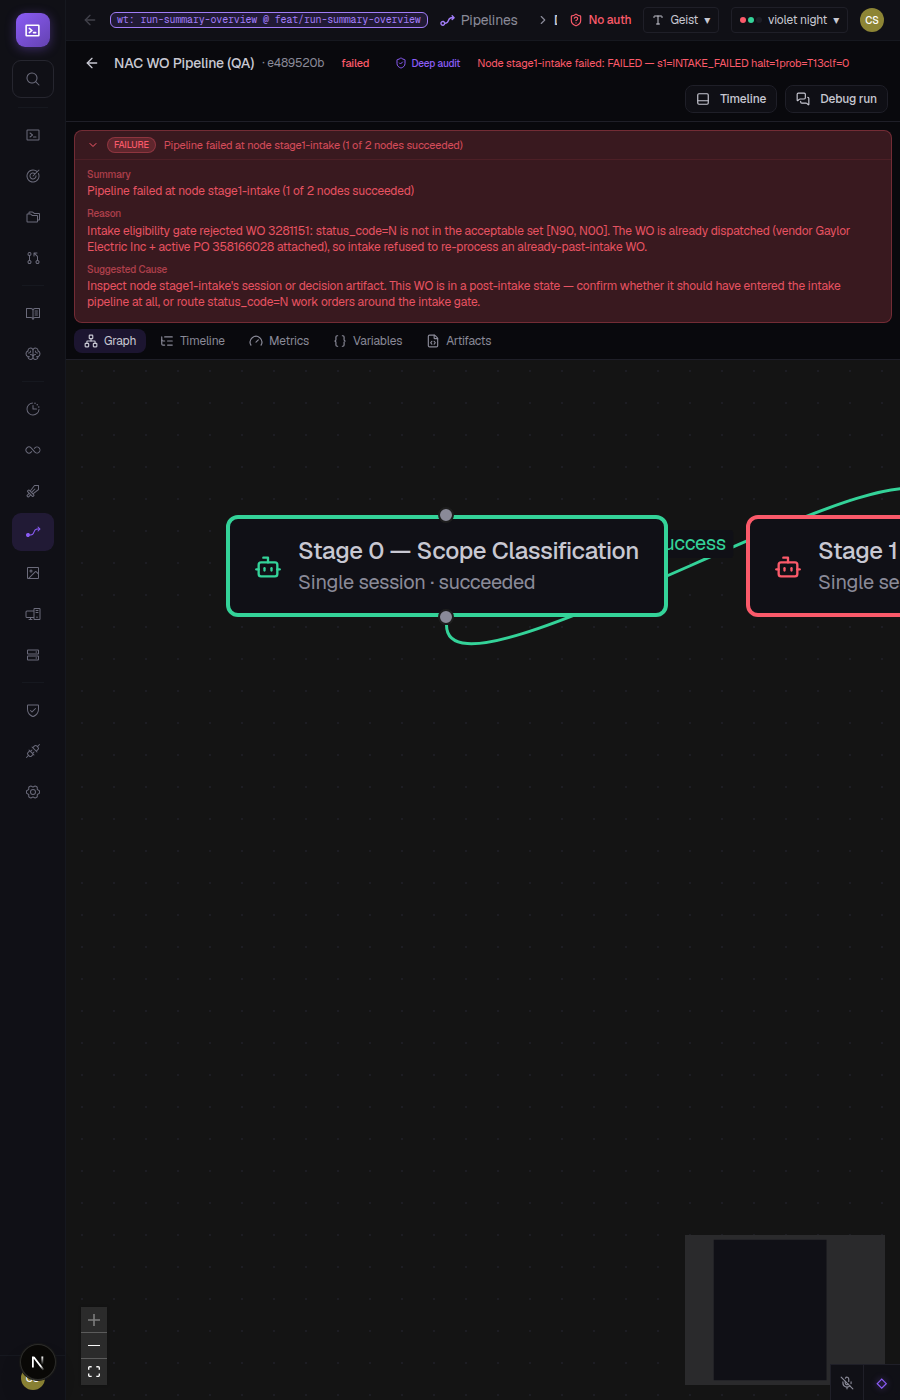Screen dimensions: 900x1400
Task: Click the Stage 0 robot node icon
Action: point(268,567)
